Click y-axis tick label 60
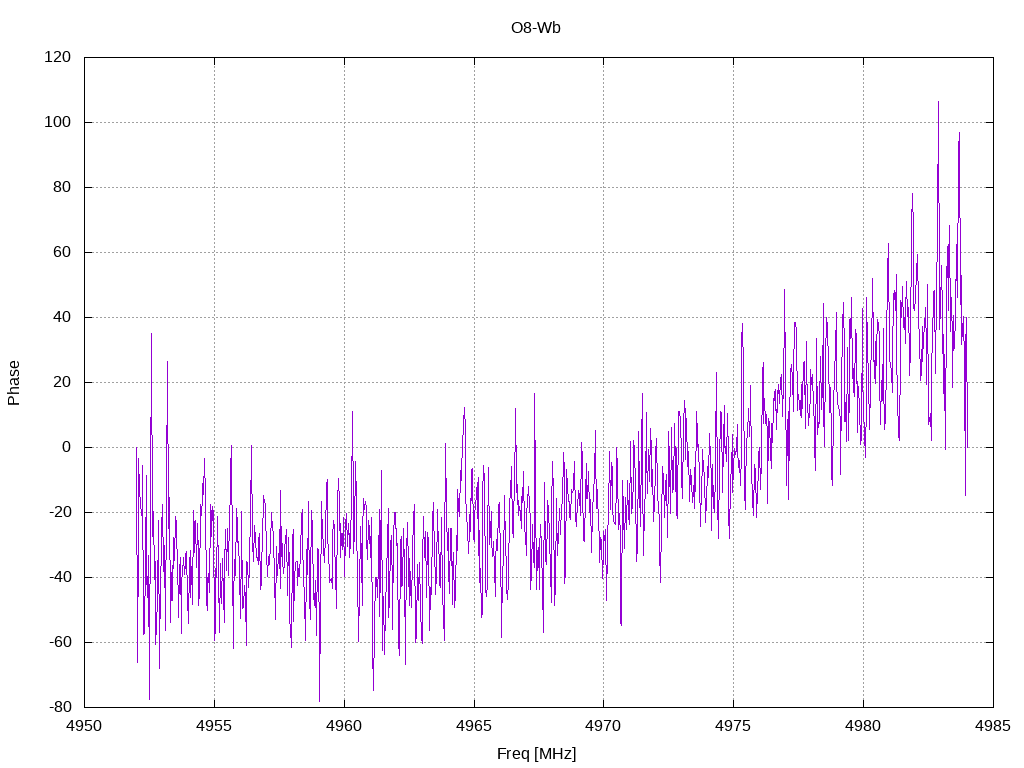Viewport: 1024px width, 768px height. (61, 252)
